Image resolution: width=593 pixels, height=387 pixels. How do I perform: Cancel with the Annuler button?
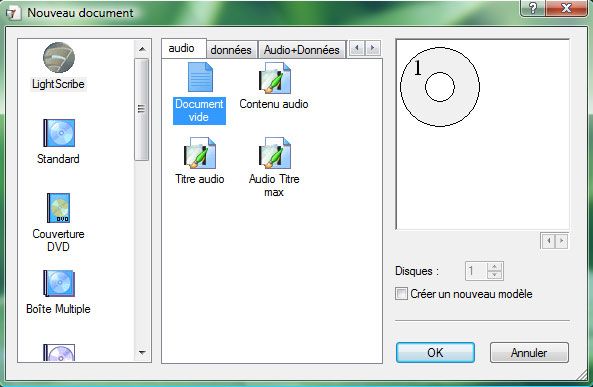[x=529, y=353]
